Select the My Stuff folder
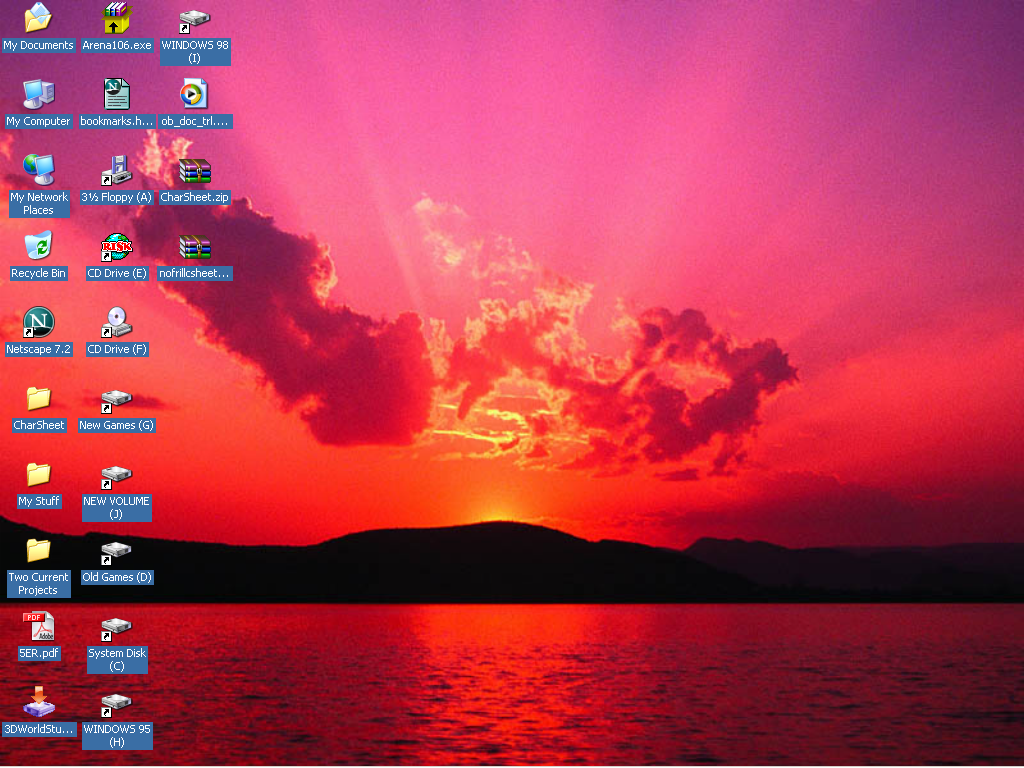 (x=38, y=474)
